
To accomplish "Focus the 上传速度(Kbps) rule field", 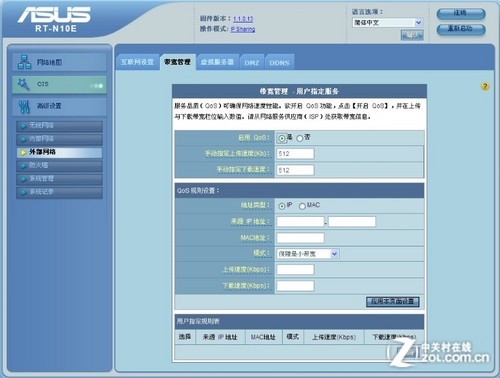I will (295, 269).
